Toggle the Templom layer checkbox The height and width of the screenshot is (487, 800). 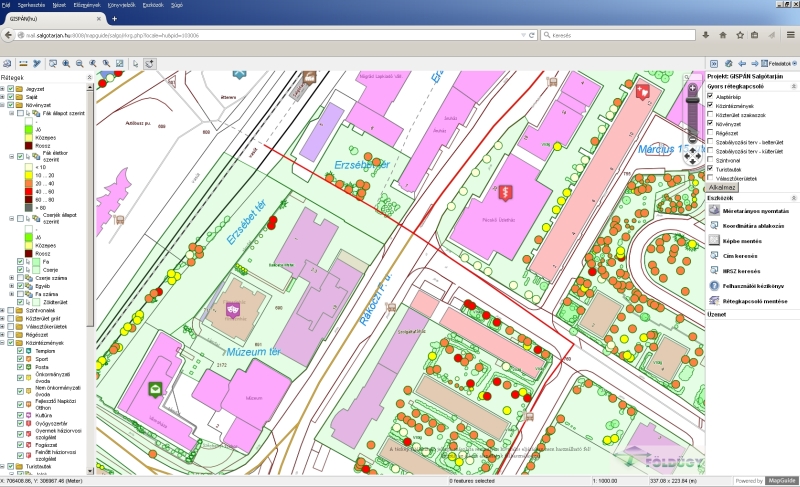click(21, 353)
